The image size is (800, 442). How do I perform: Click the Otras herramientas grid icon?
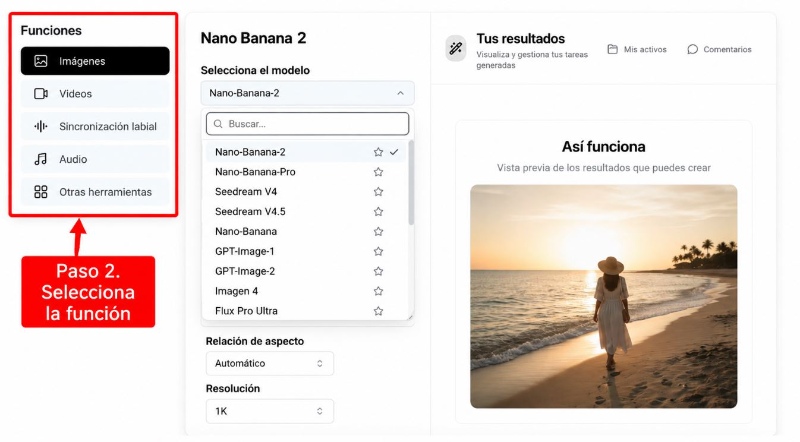(x=41, y=192)
